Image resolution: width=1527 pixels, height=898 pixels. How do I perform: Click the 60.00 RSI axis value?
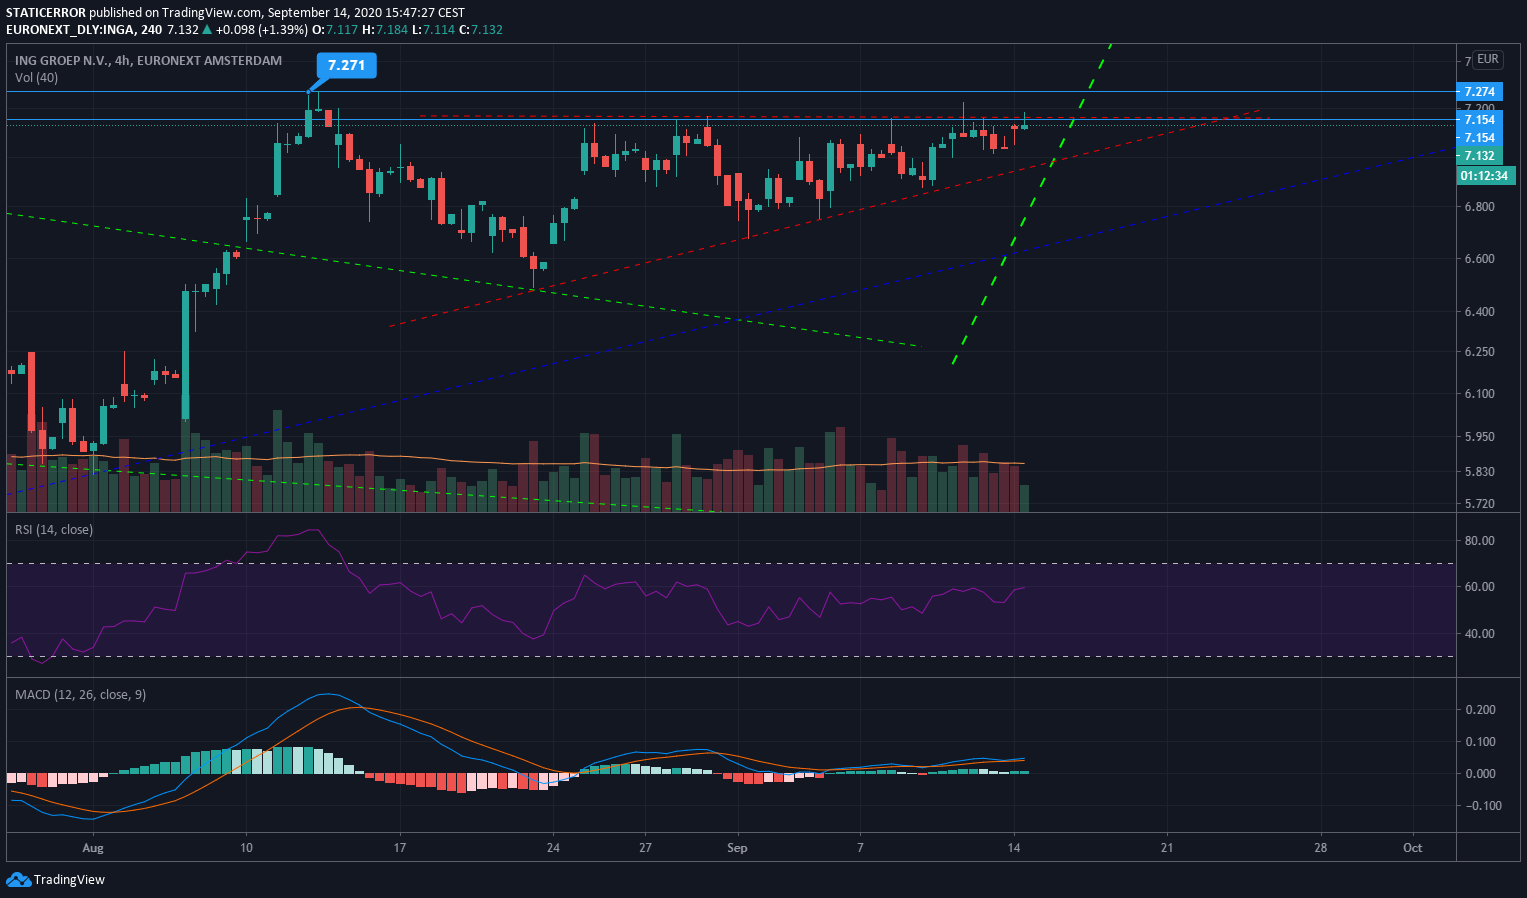click(1479, 587)
